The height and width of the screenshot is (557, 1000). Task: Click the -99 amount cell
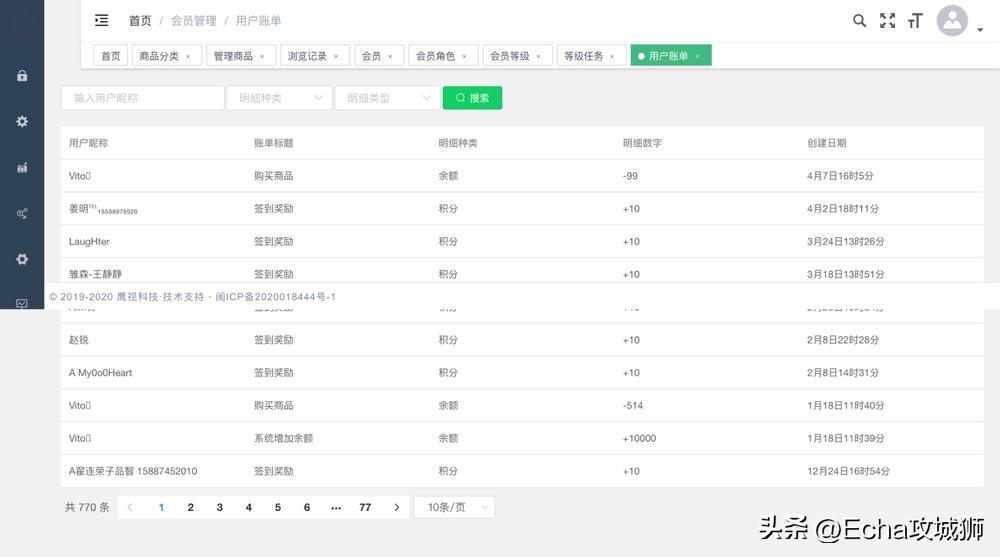[x=630, y=175]
